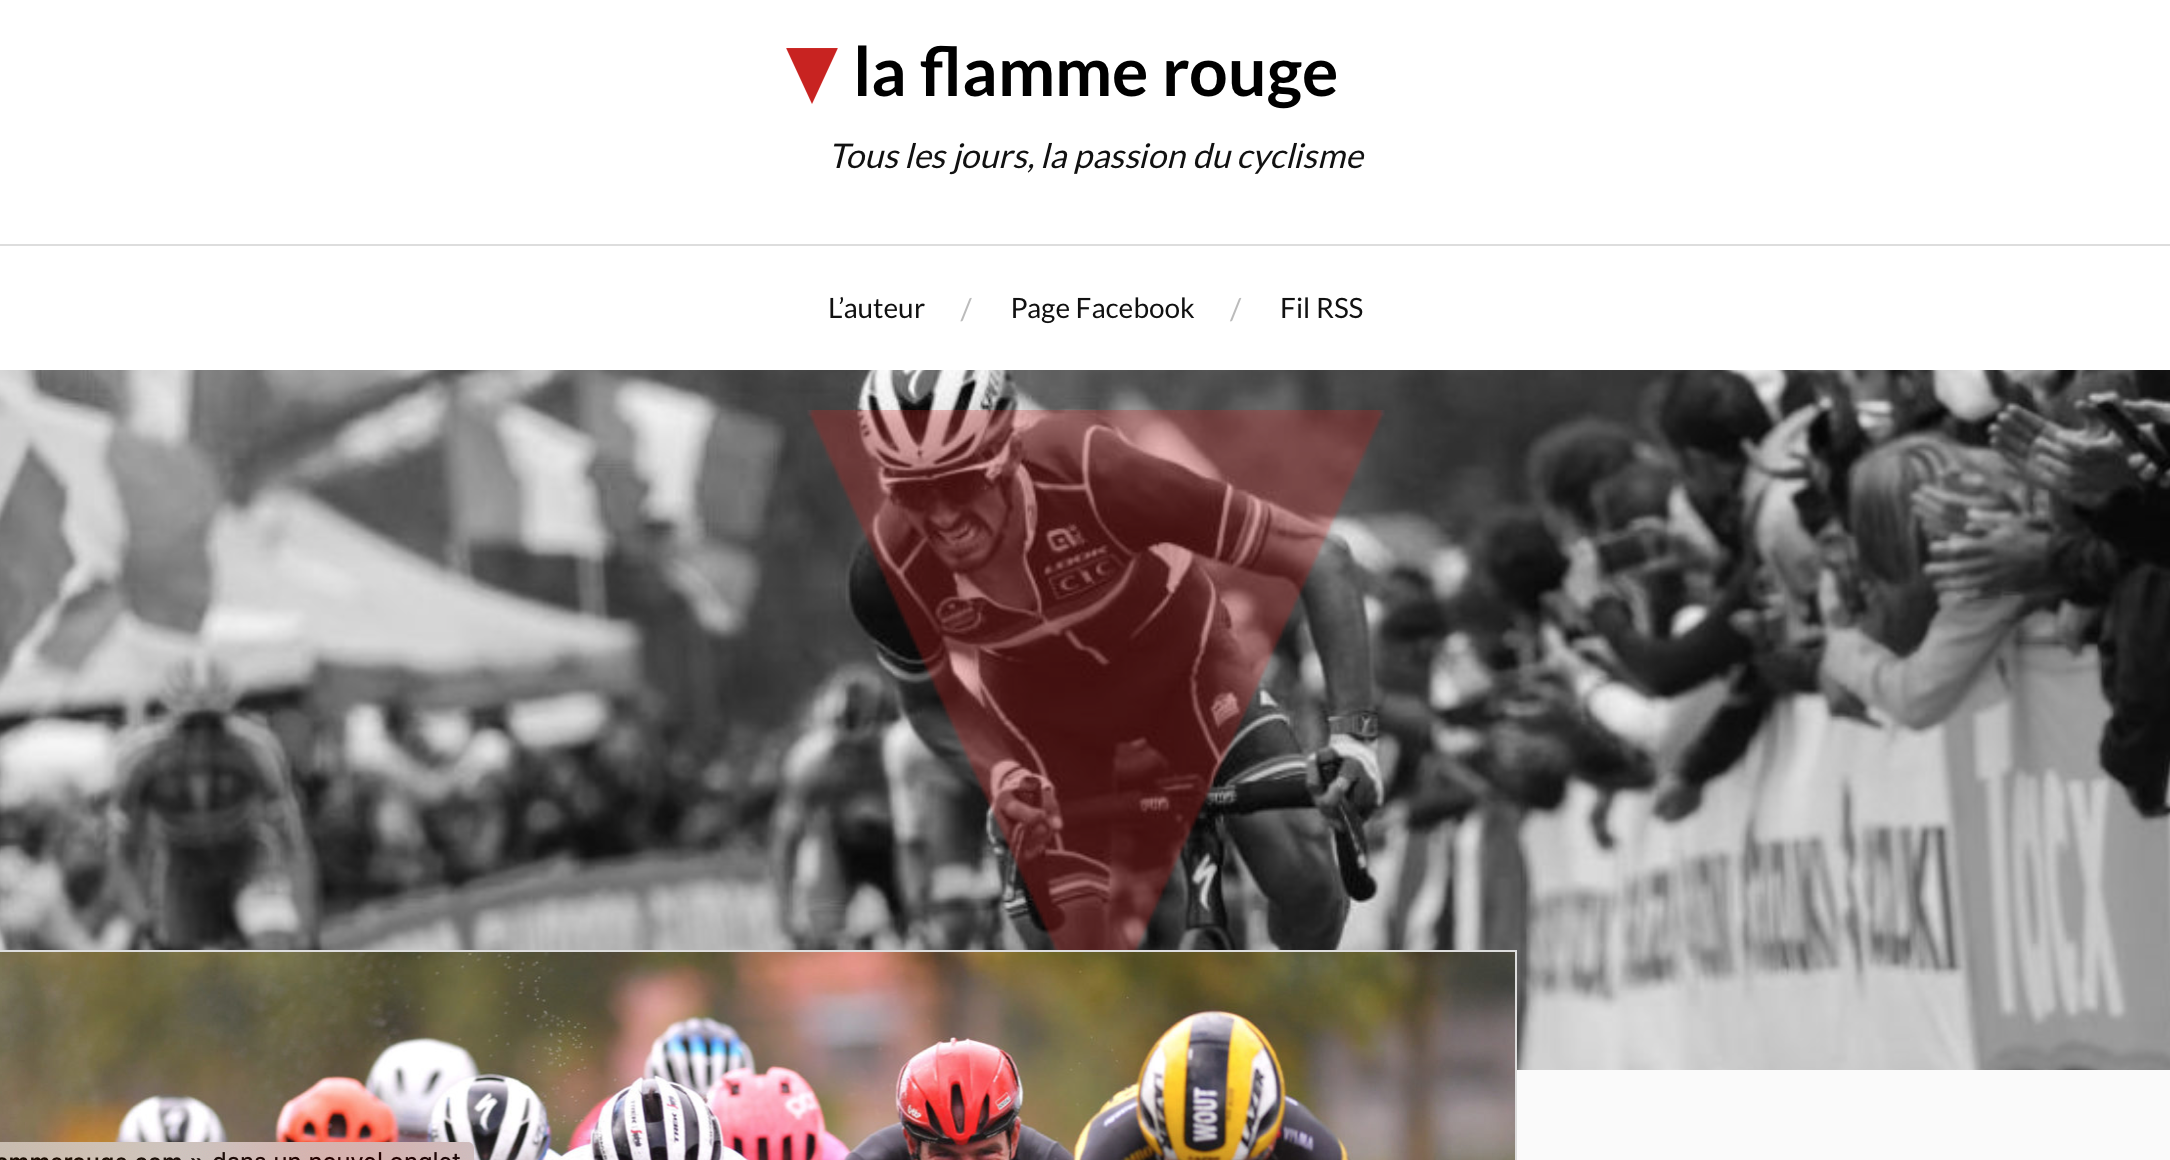Open the Fil RSS menu link
The width and height of the screenshot is (2170, 1160).
(x=1321, y=308)
